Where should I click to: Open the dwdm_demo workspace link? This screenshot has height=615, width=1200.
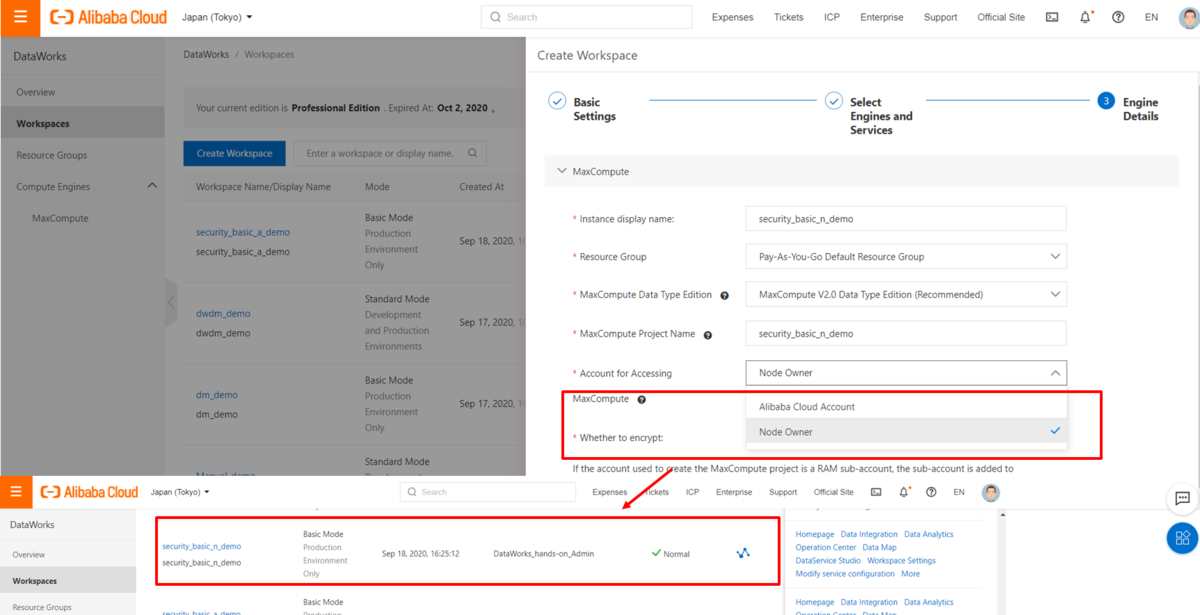(223, 314)
